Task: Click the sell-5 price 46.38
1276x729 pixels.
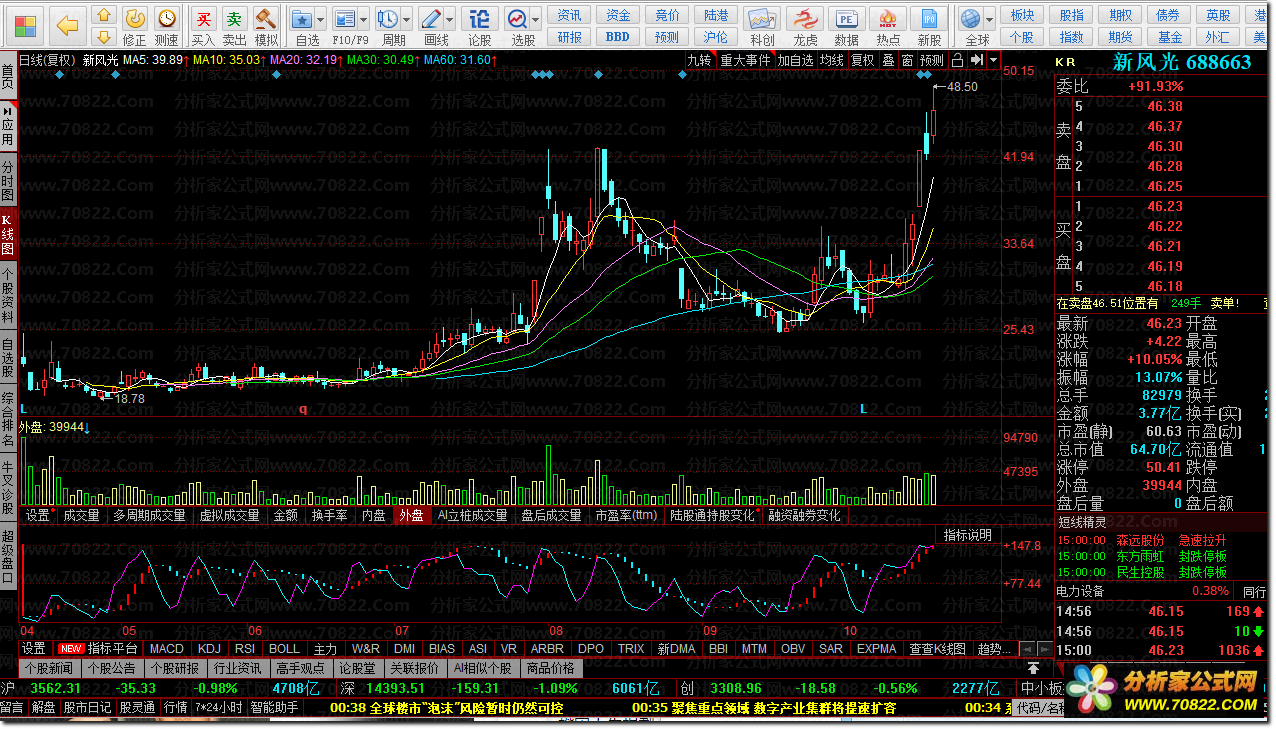Action: [x=1164, y=106]
